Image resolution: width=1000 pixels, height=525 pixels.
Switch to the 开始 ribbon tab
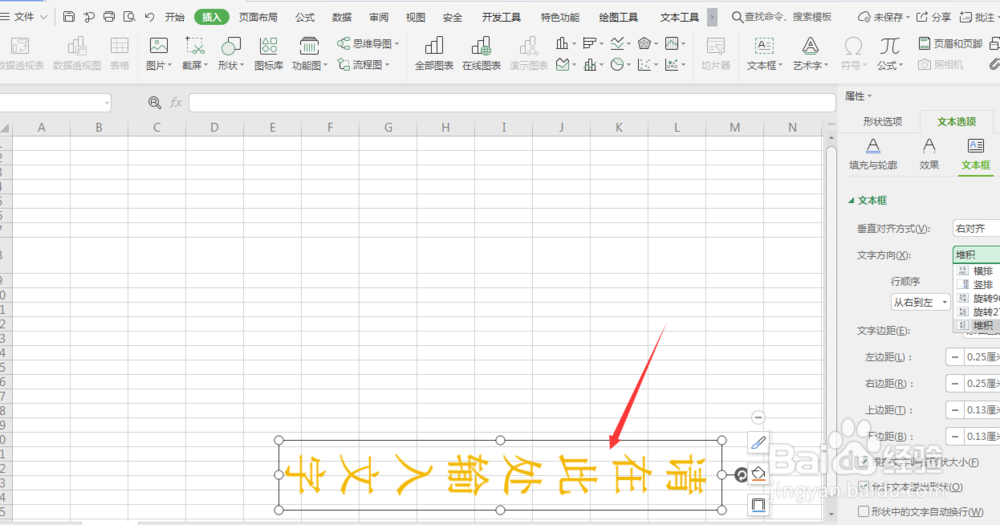174,17
